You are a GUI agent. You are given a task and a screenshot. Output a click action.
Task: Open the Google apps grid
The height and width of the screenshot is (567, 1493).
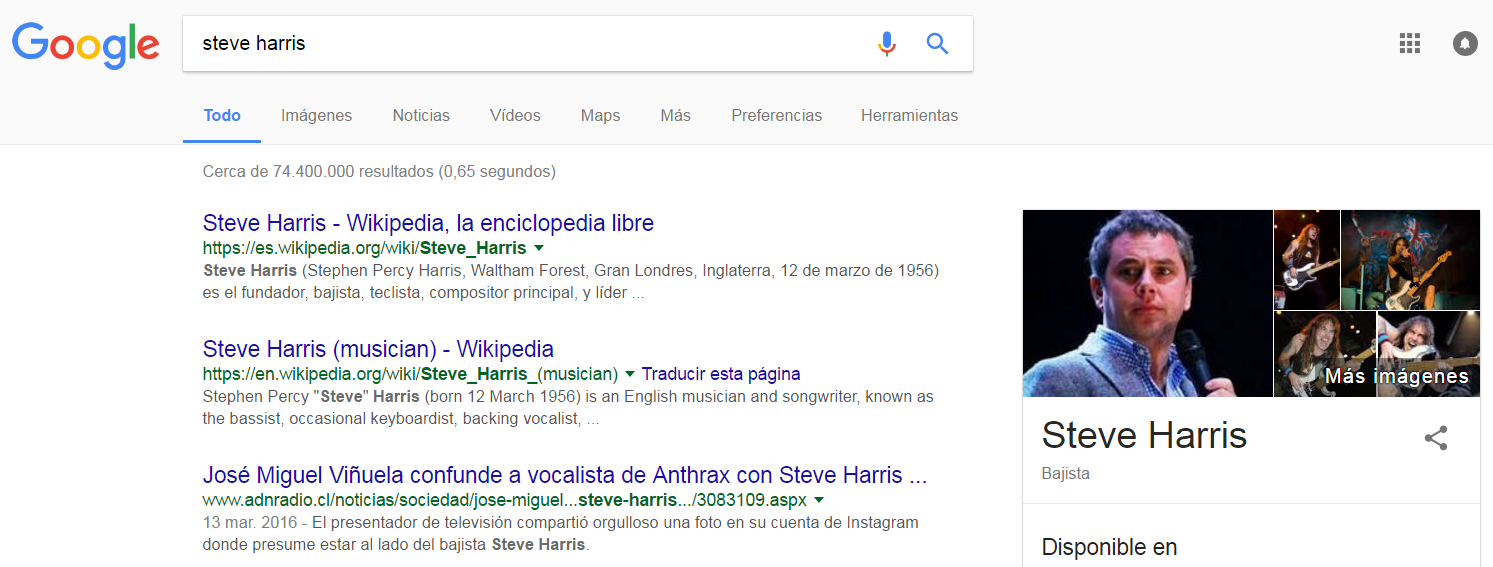coord(1410,43)
